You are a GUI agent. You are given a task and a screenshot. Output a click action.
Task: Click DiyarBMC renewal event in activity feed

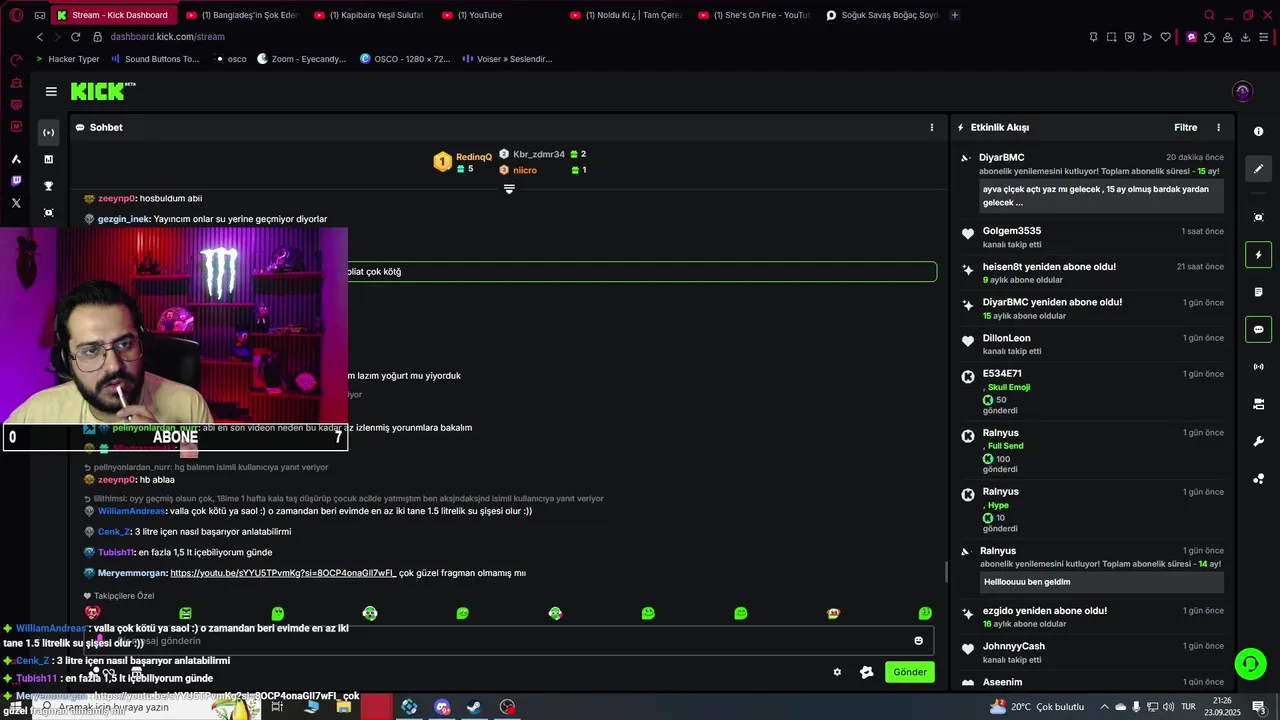pos(1091,181)
